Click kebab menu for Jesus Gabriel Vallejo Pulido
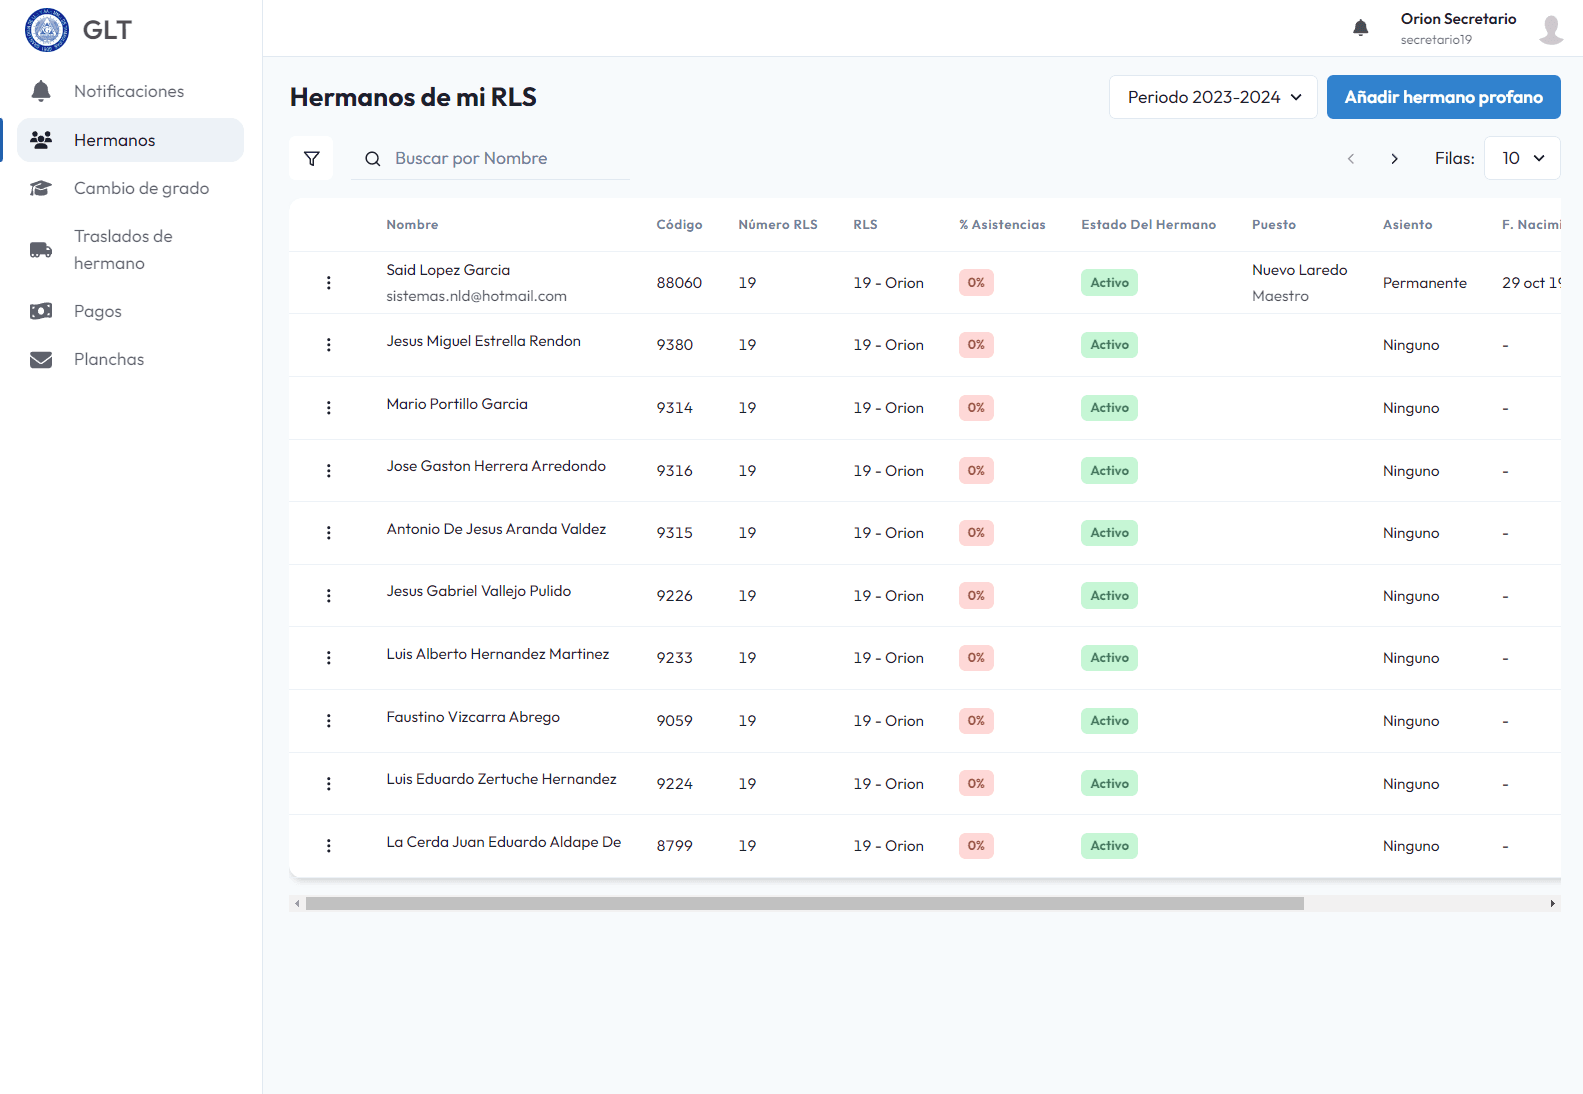This screenshot has height=1094, width=1583. (328, 596)
